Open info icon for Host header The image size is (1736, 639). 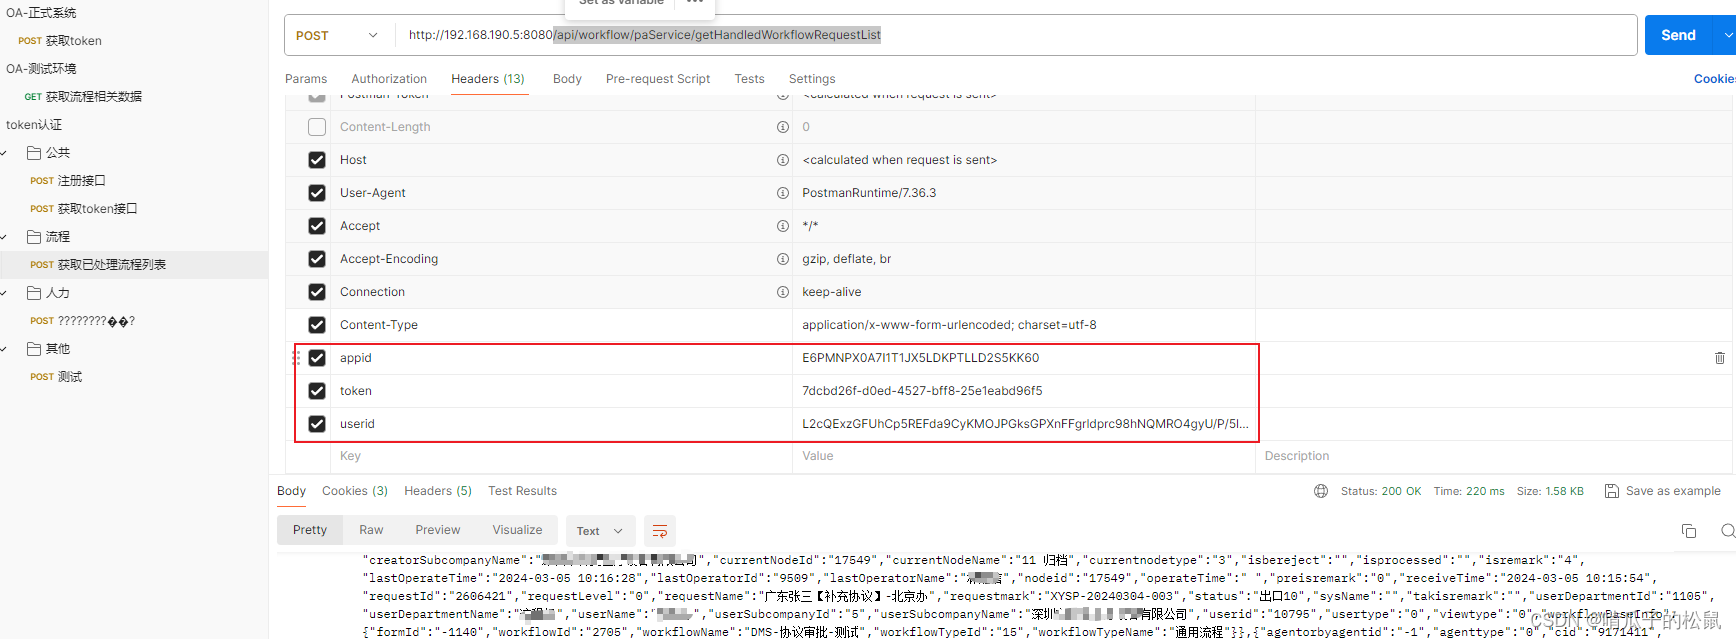tap(783, 160)
